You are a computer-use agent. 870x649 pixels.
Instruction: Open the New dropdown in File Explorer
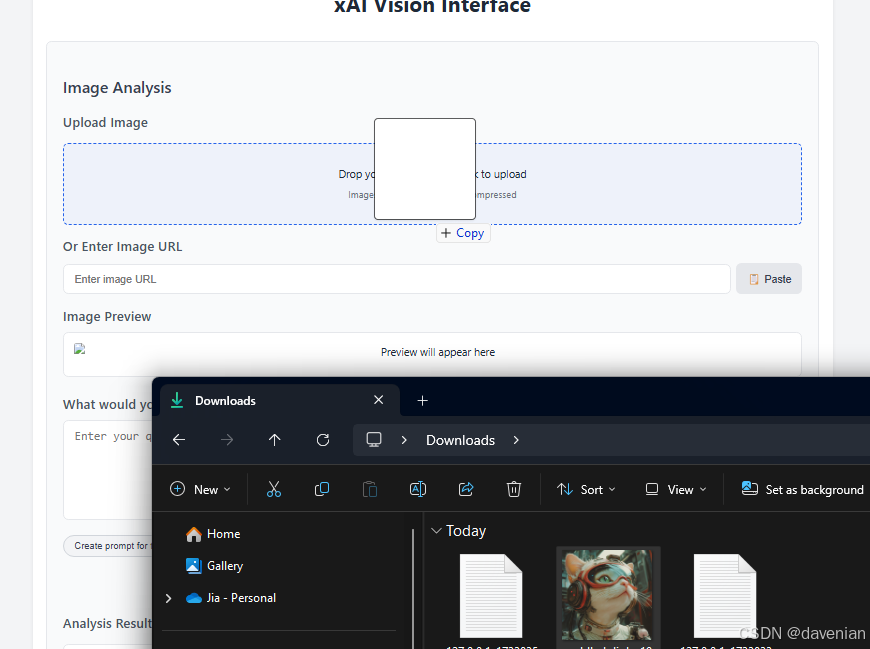(200, 489)
